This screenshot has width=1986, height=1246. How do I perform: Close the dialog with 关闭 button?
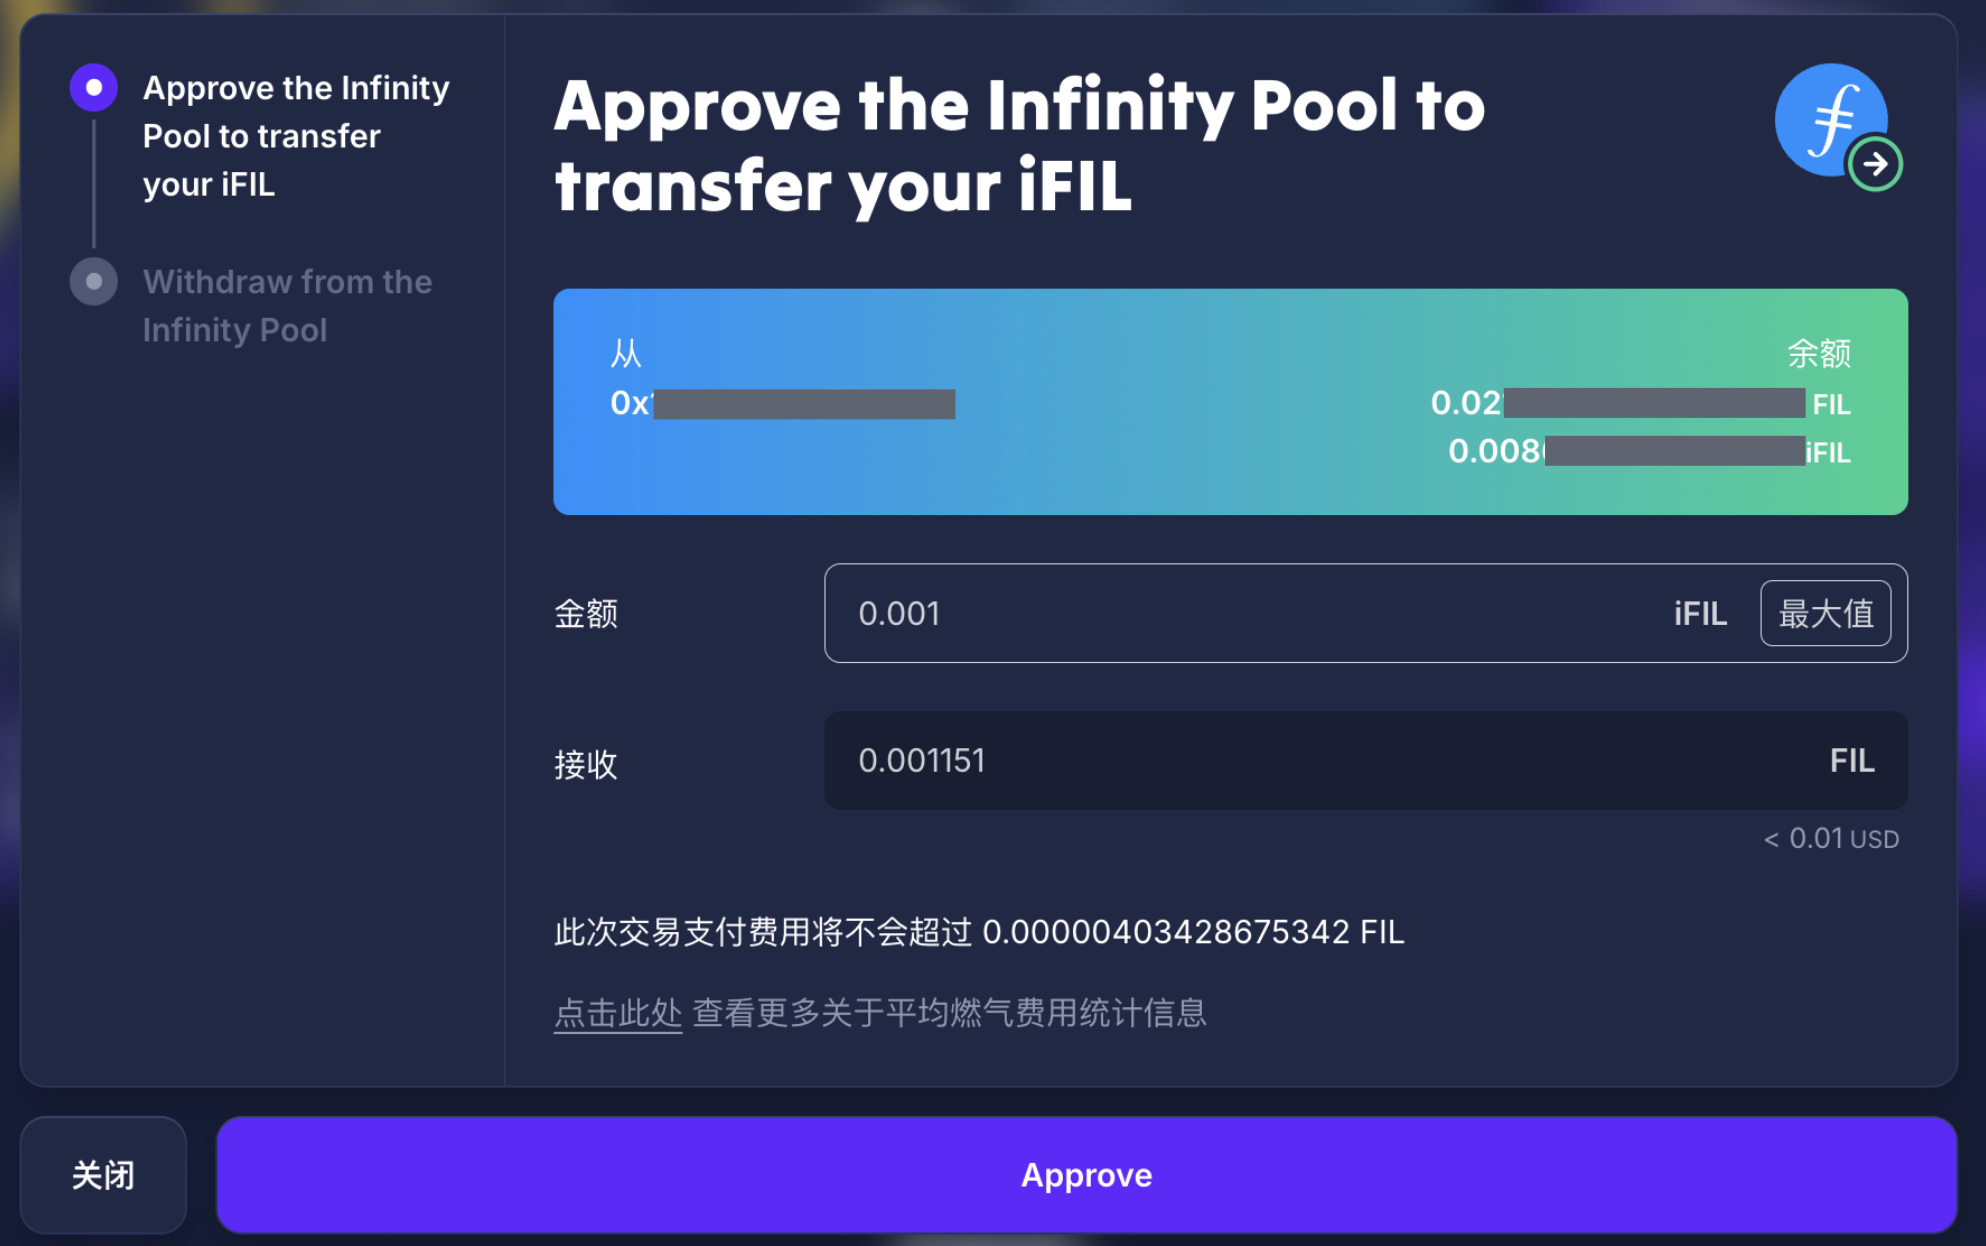103,1175
